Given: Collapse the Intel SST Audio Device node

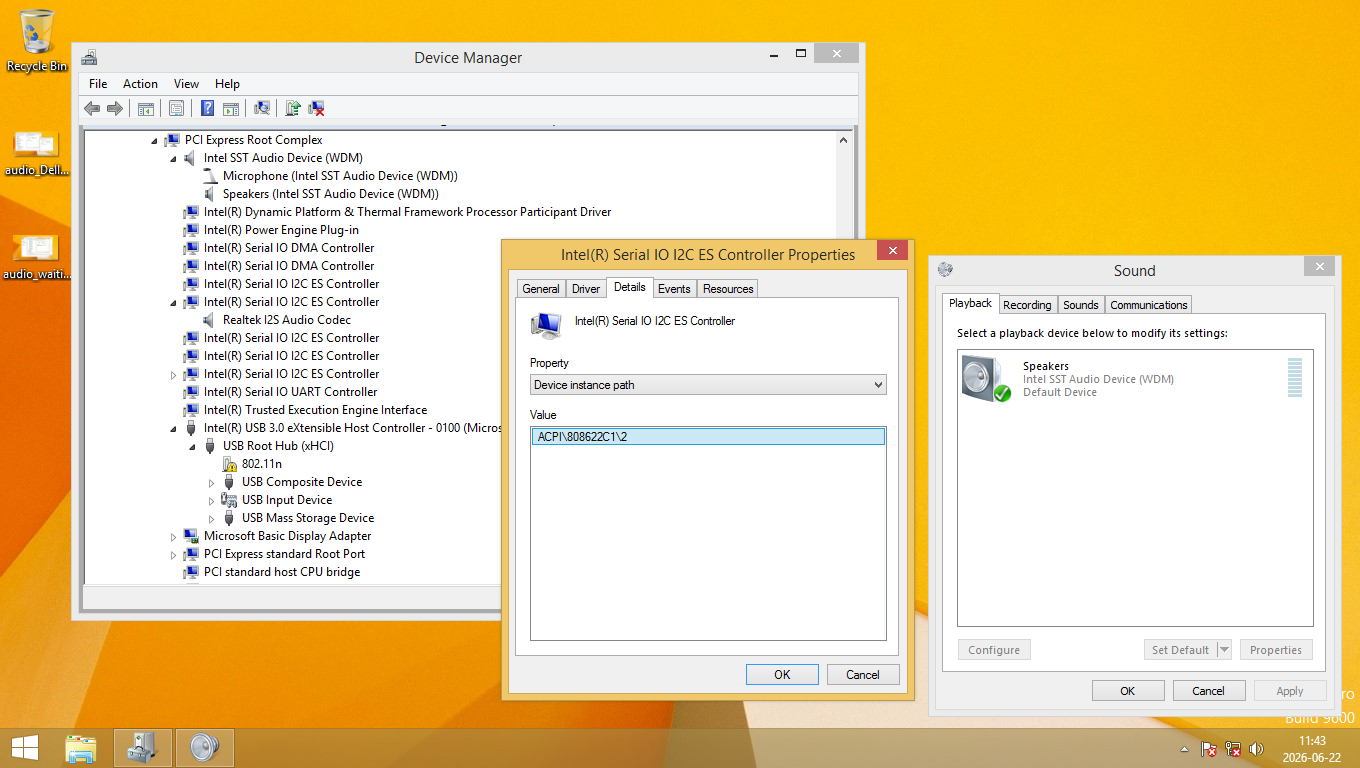Looking at the screenshot, I should [x=173, y=158].
